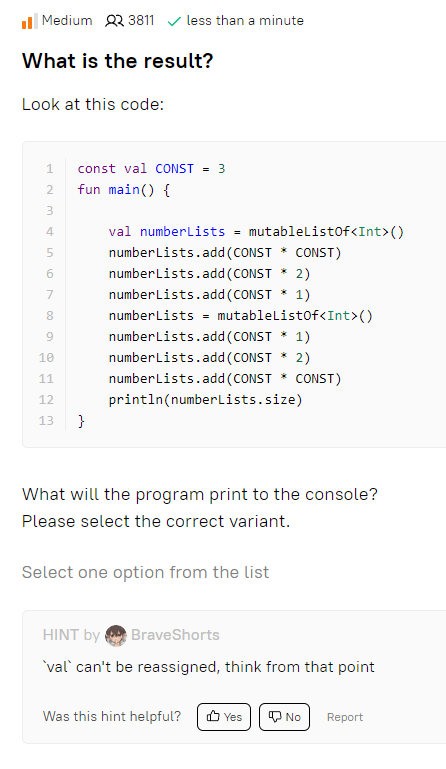Click the 'What is the result?' heading
This screenshot has width=446, height=769.
coord(118,61)
